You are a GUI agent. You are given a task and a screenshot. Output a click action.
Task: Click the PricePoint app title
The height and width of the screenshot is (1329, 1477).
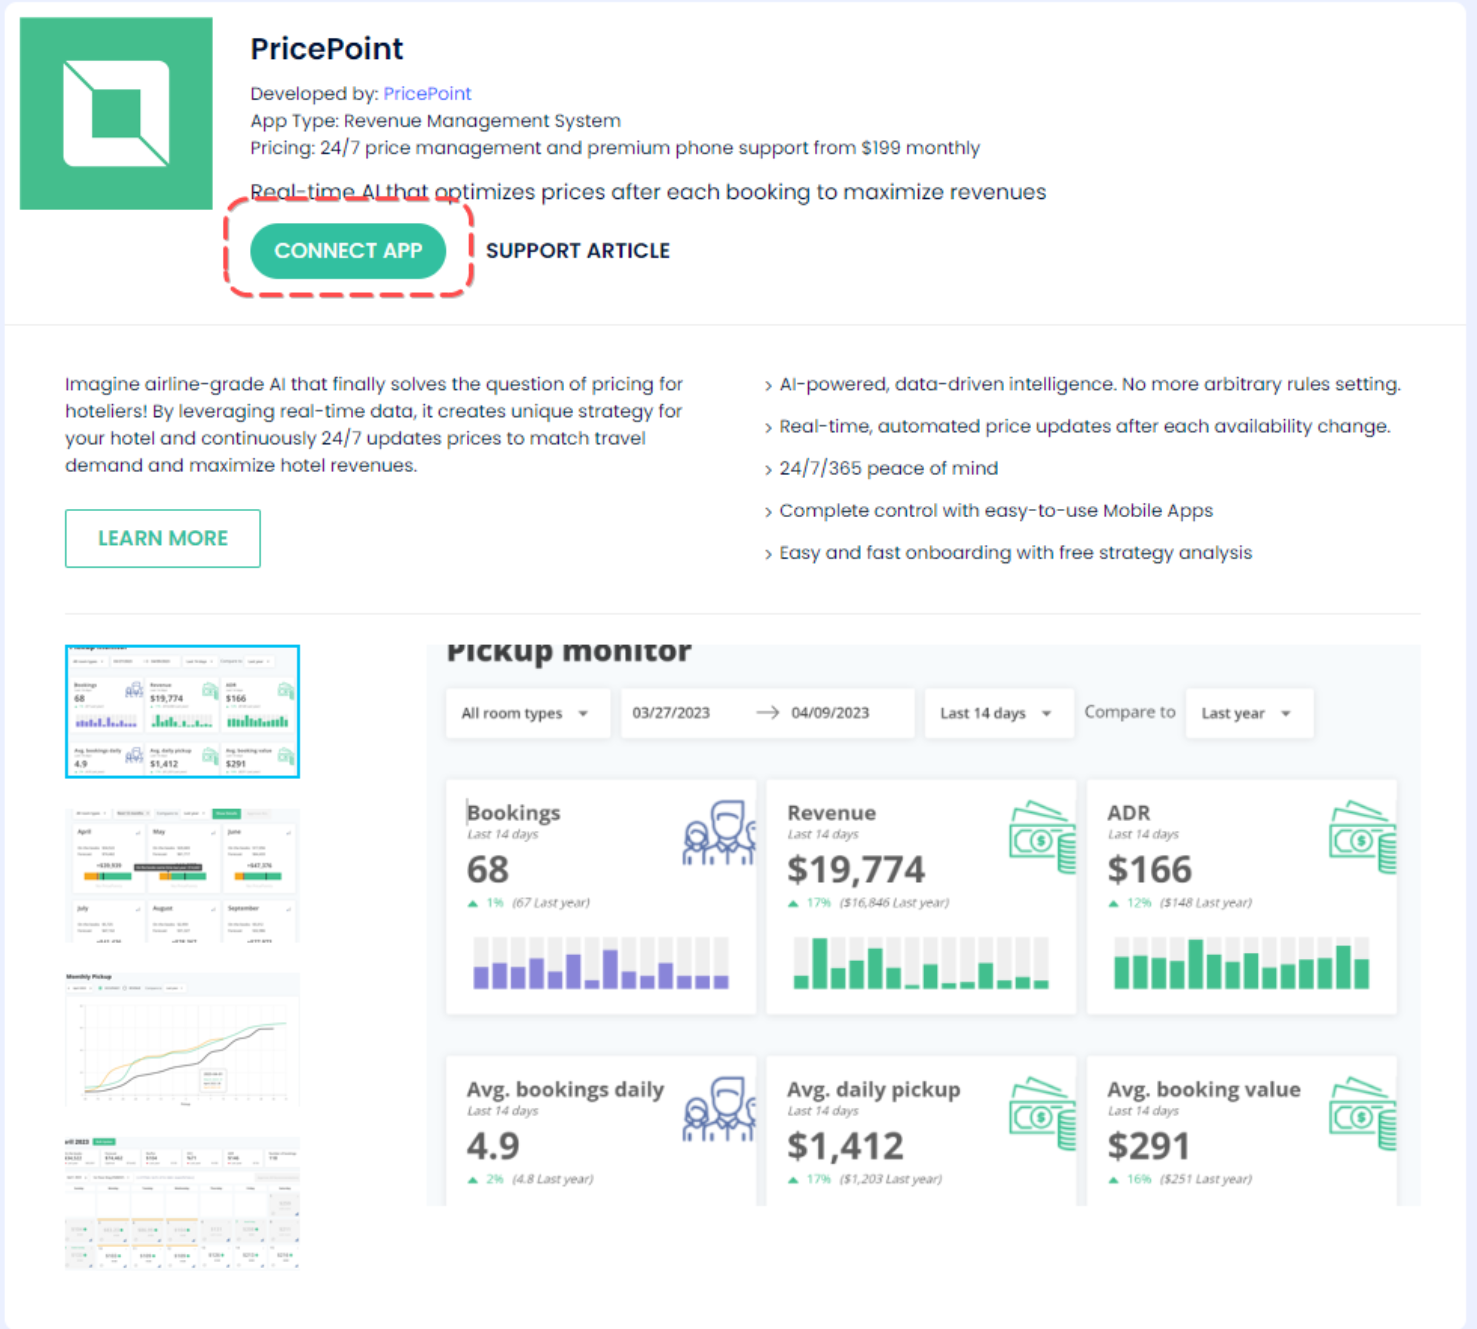click(327, 49)
